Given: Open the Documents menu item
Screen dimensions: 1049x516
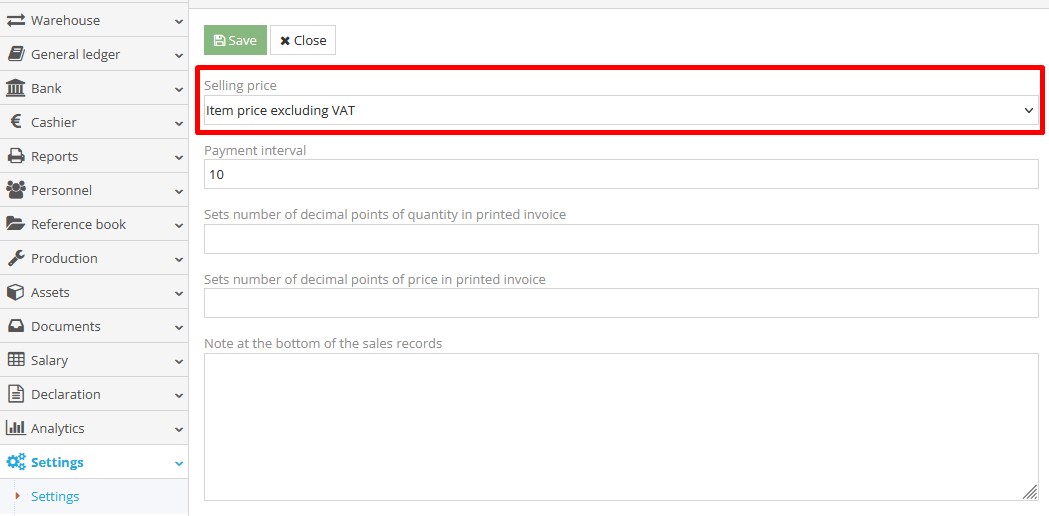Looking at the screenshot, I should click(66, 326).
